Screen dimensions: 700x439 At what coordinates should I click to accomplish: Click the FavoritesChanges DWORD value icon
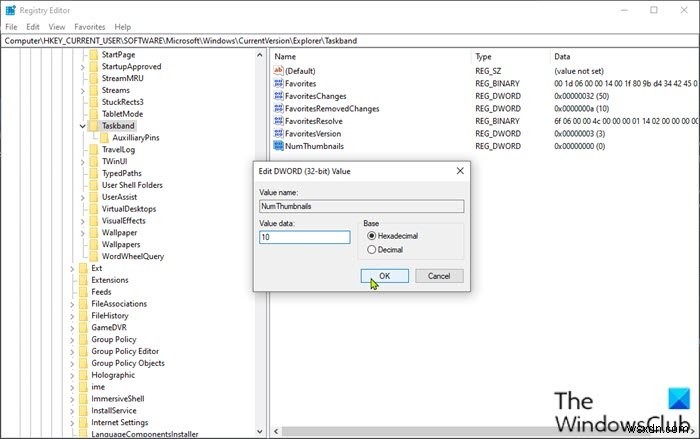click(x=279, y=96)
